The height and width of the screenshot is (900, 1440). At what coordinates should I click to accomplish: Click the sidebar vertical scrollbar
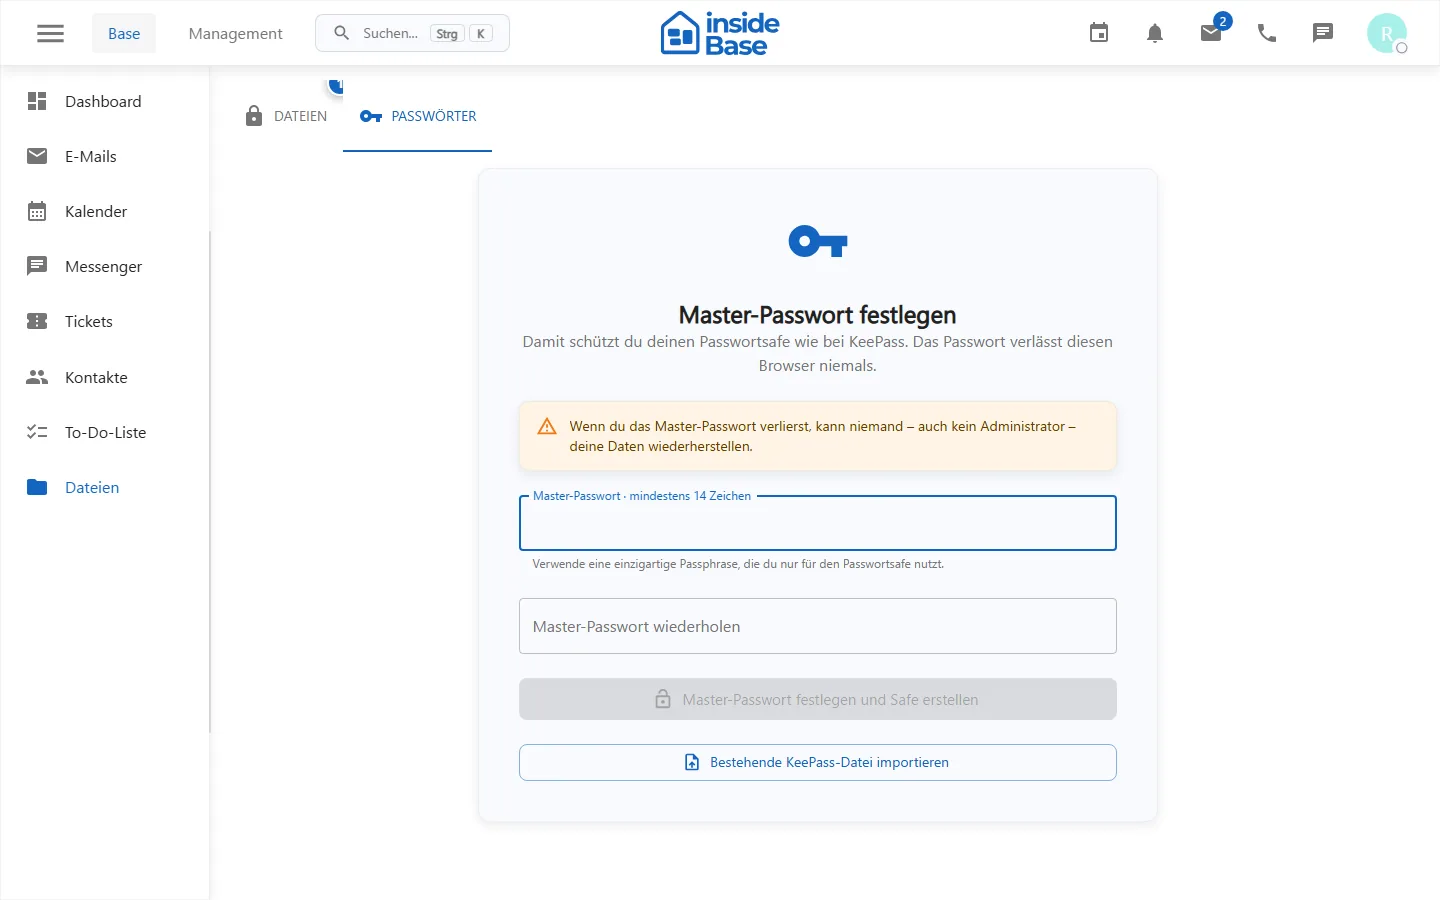210,481
